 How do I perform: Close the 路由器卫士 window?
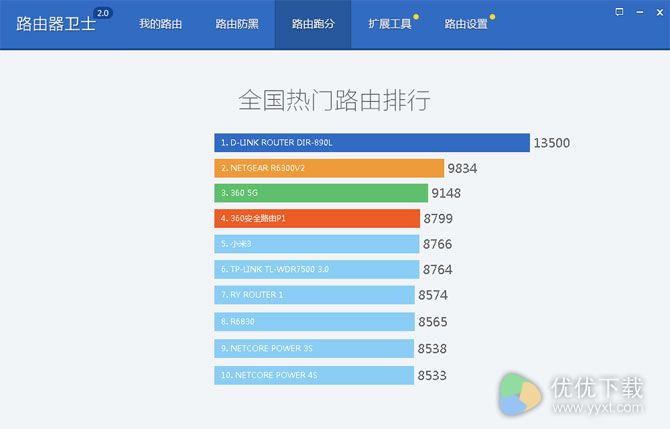[x=660, y=12]
